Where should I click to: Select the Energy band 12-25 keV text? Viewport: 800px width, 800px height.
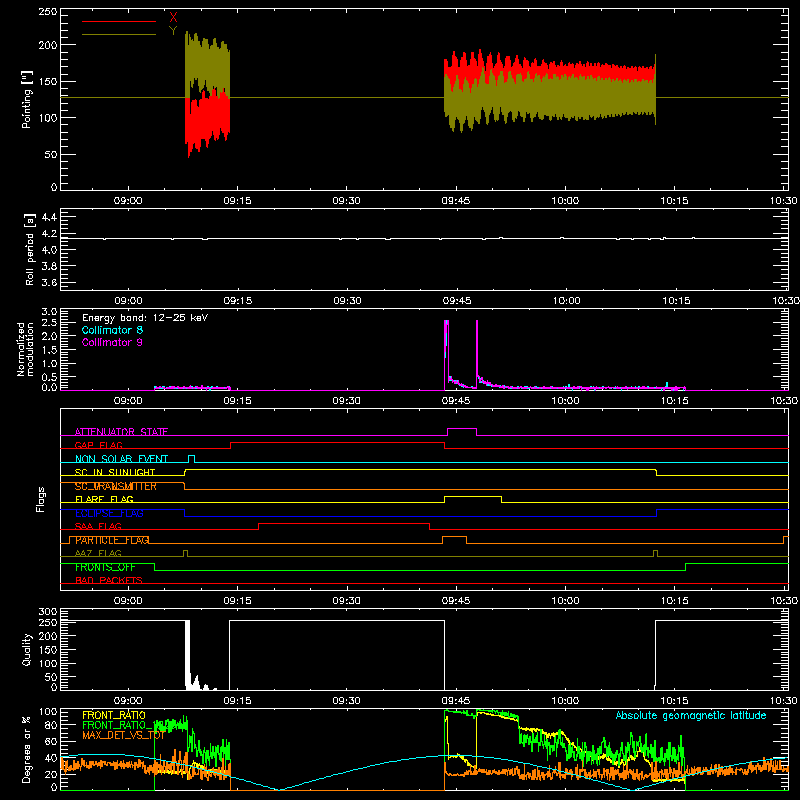[x=145, y=318]
